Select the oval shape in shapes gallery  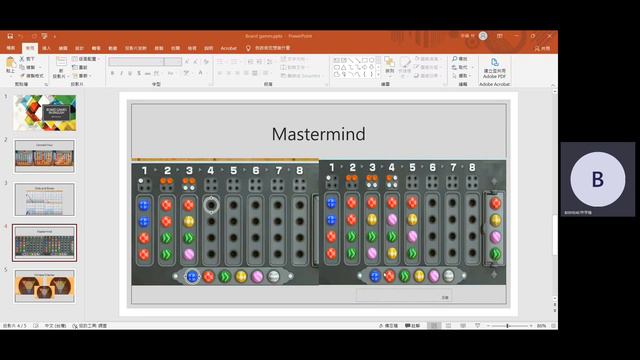point(371,60)
